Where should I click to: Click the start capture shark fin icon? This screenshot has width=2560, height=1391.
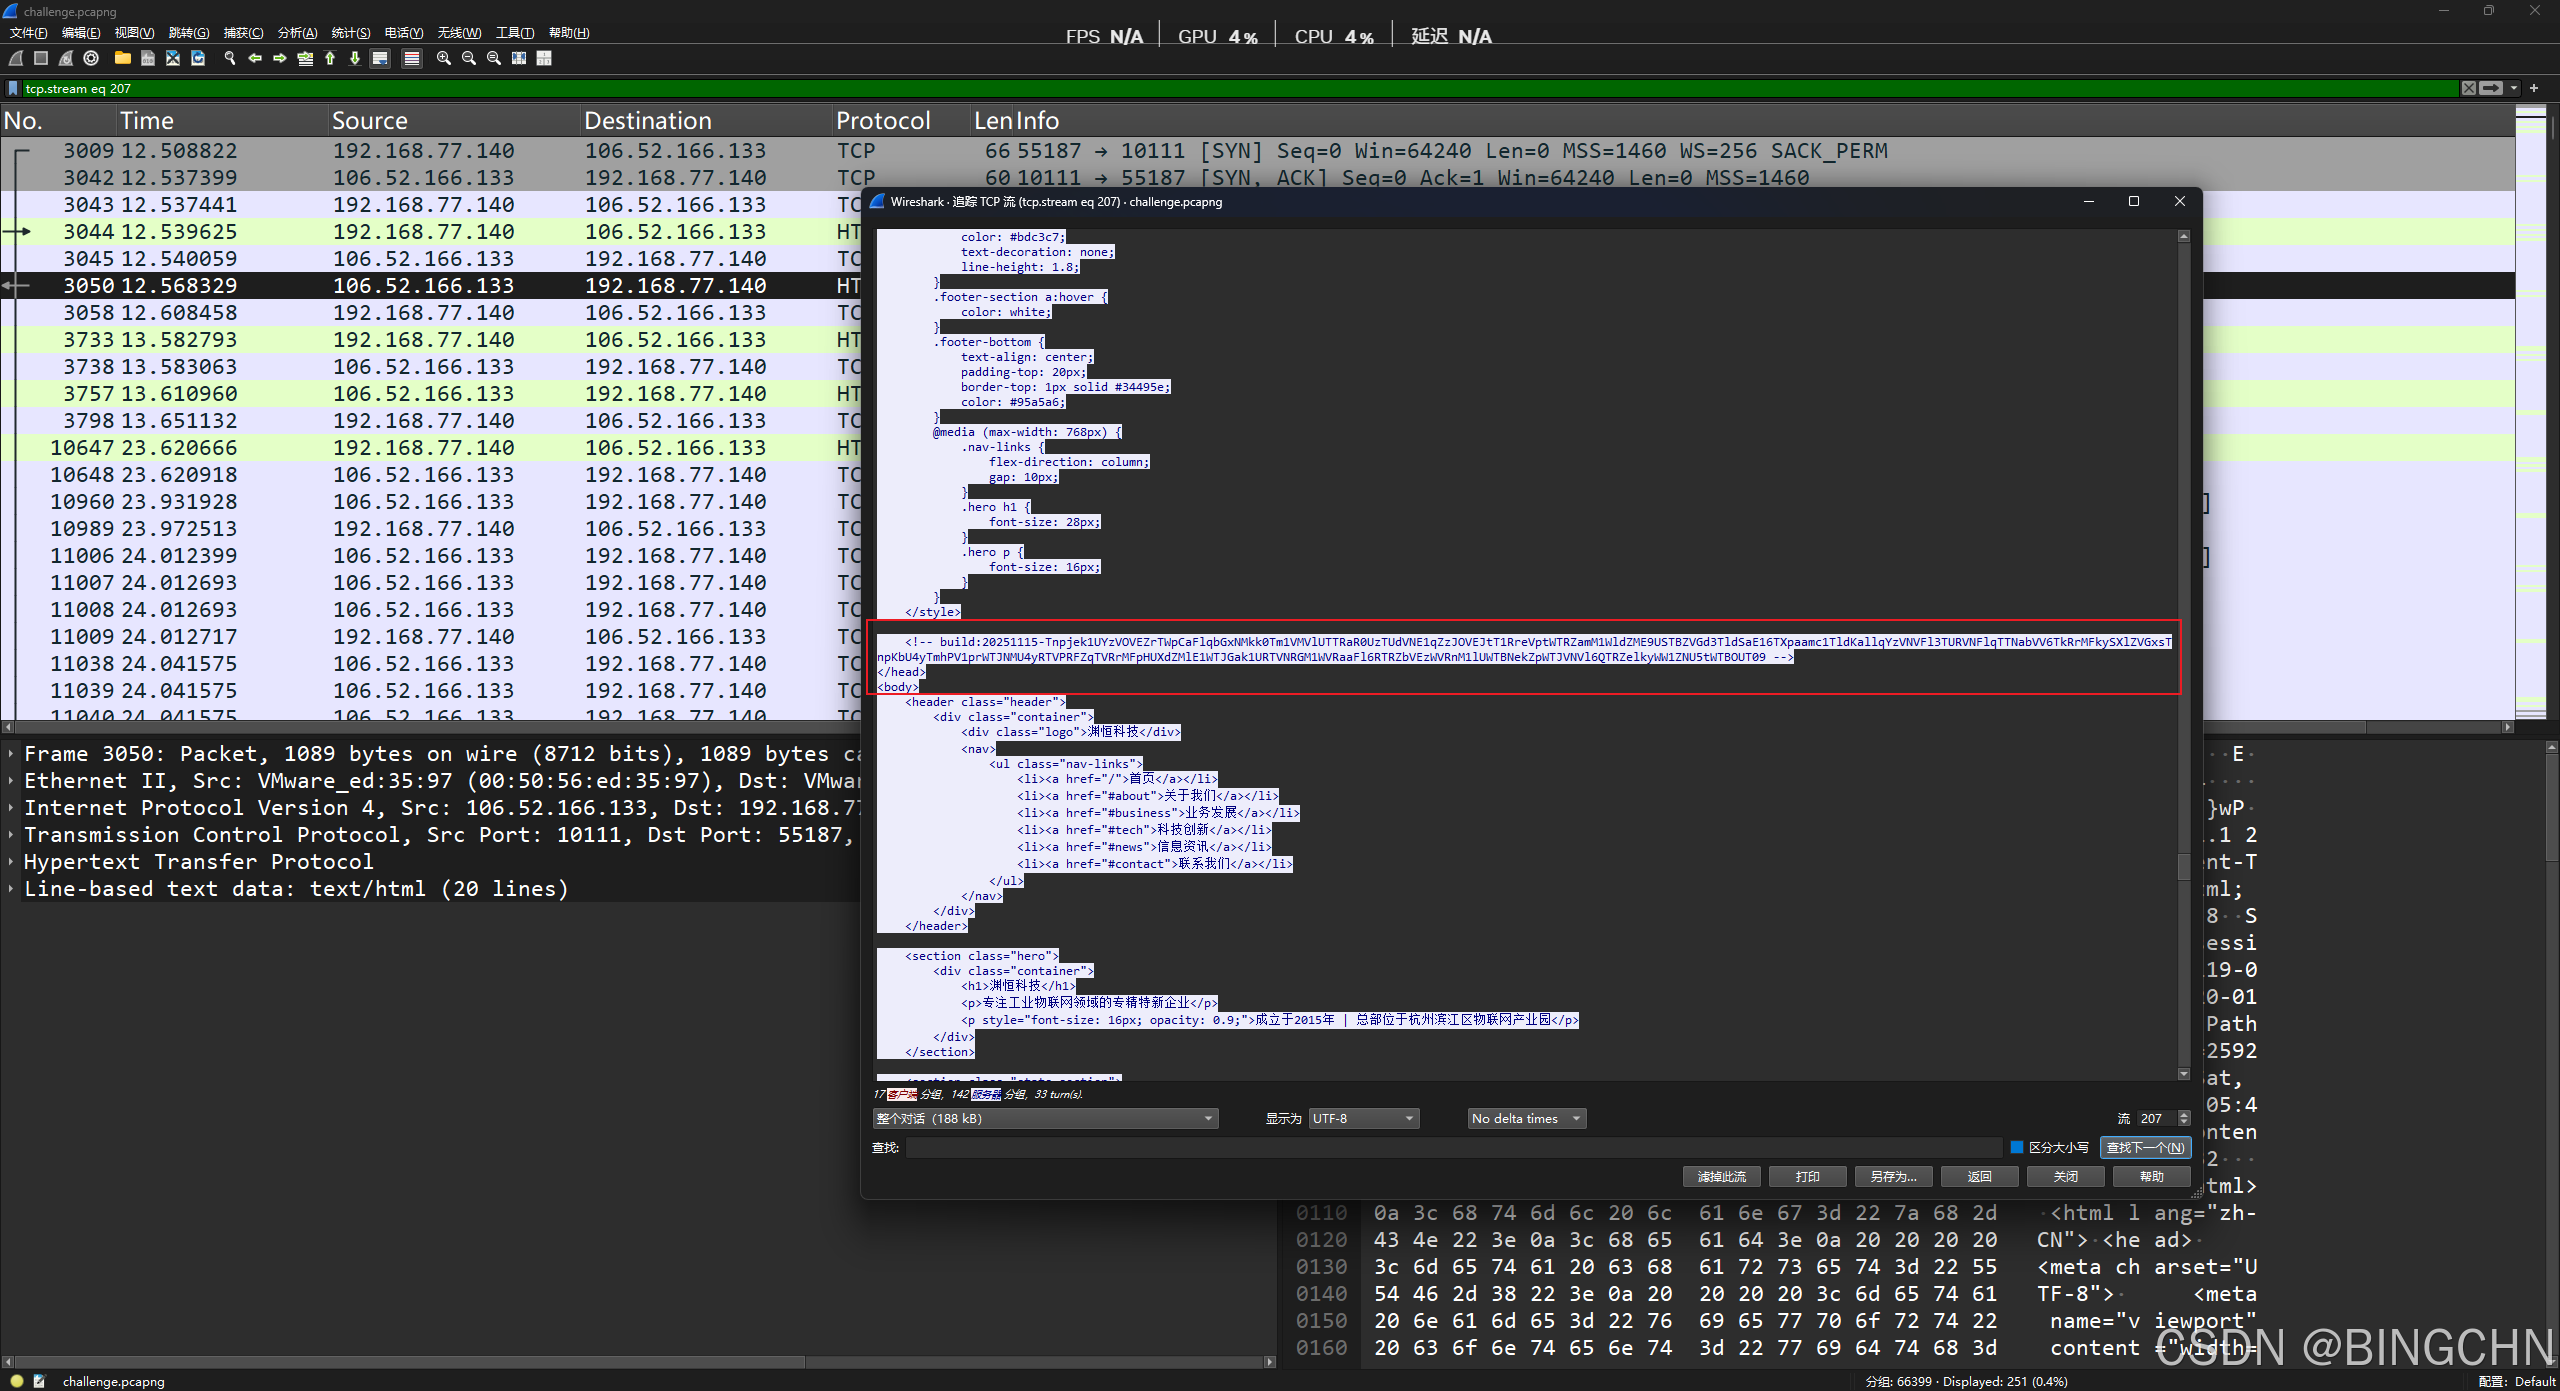point(16,58)
